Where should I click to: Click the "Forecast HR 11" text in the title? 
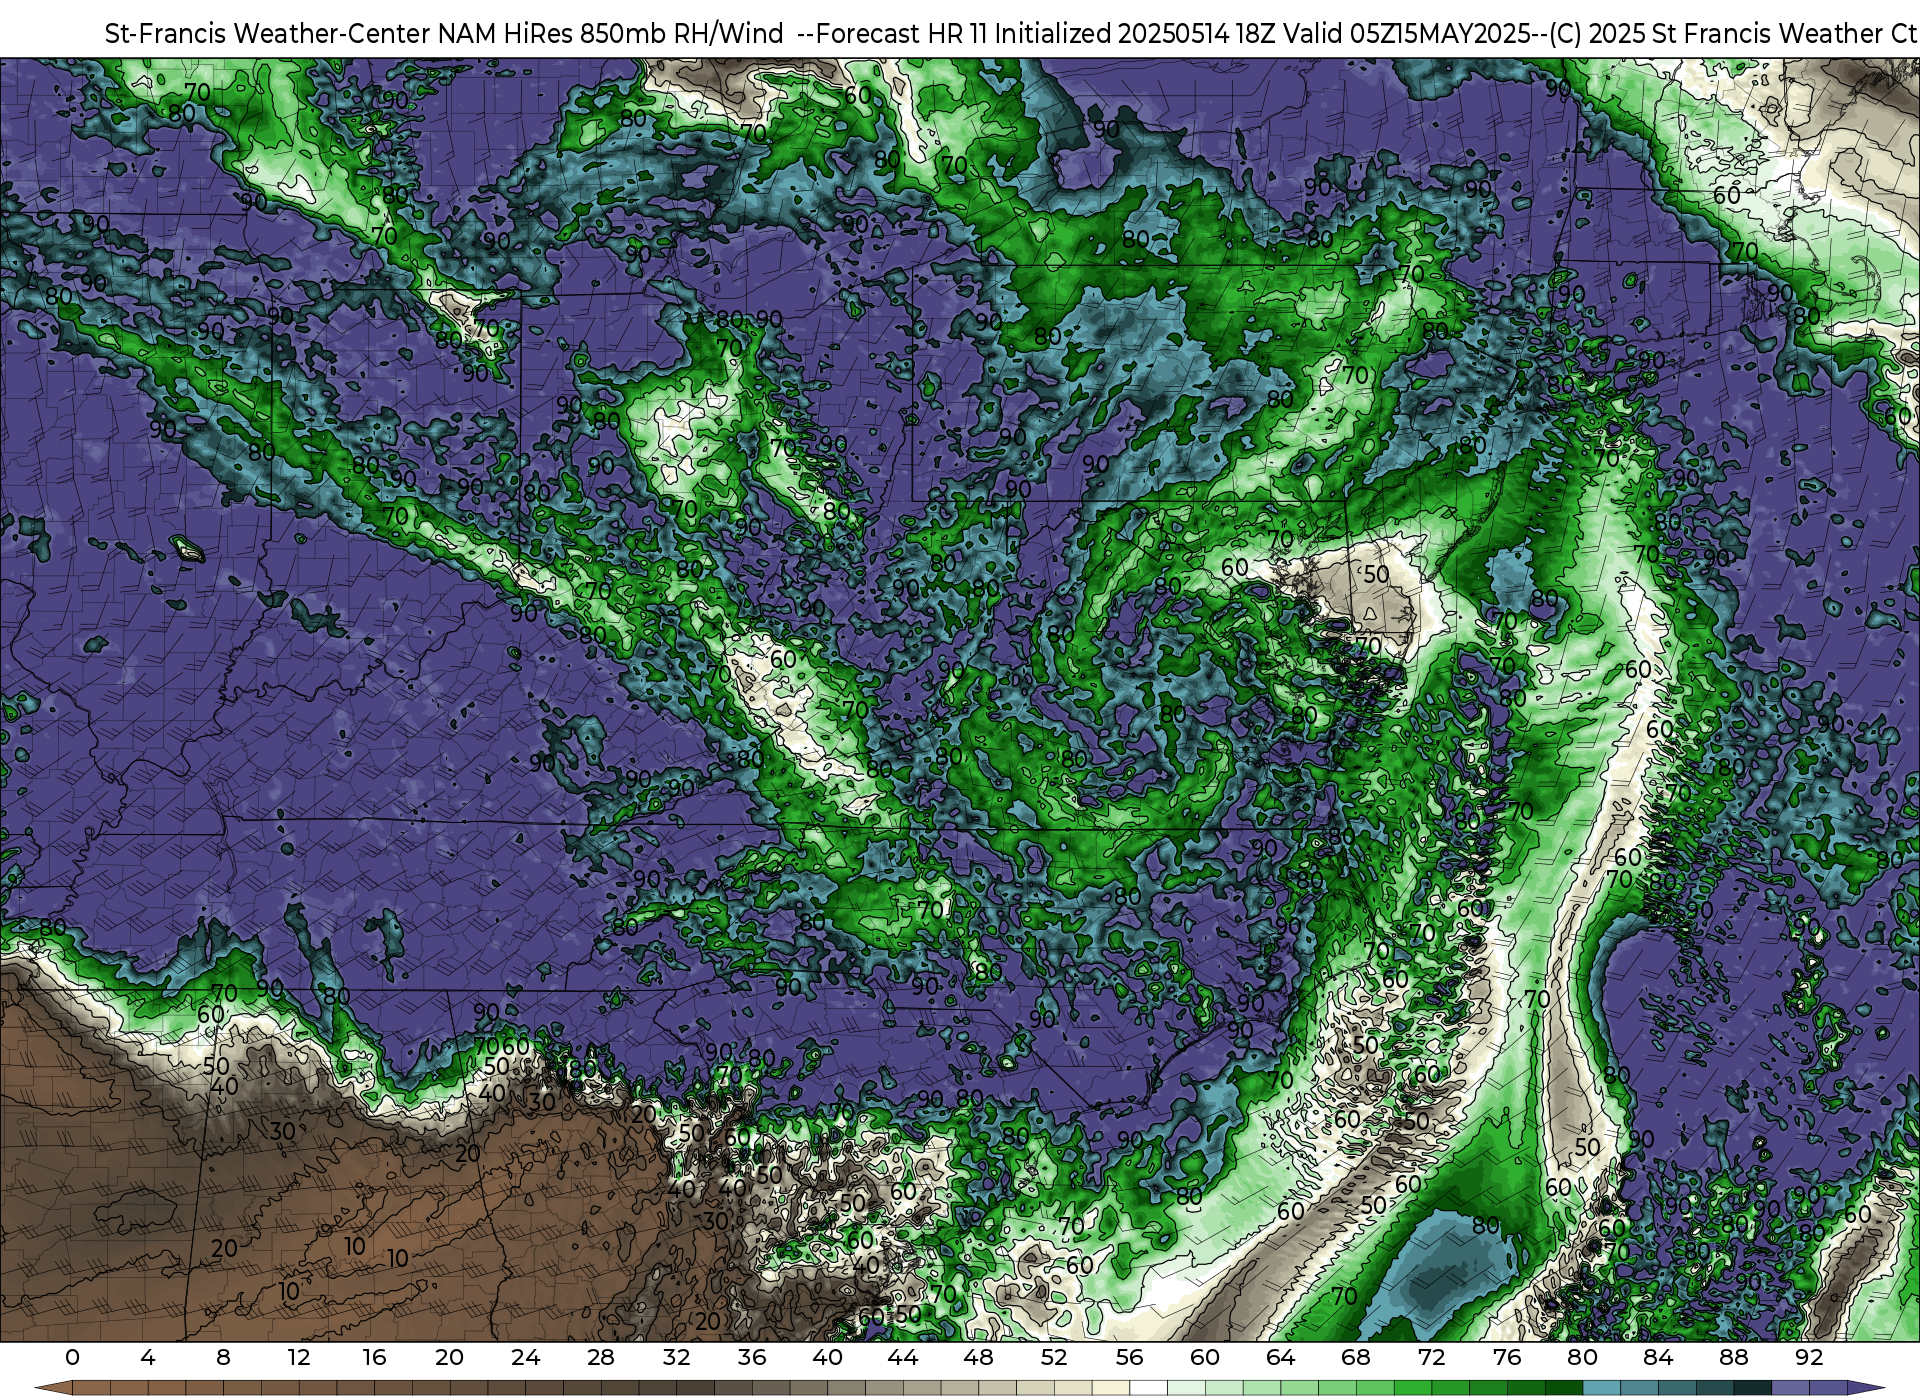tap(902, 33)
